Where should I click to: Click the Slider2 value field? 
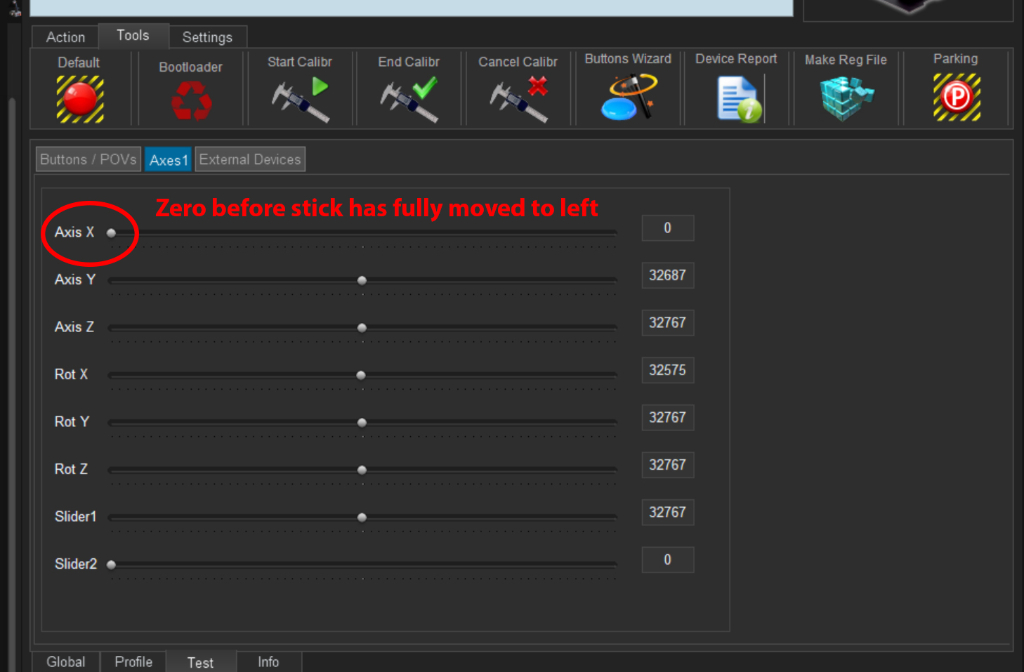[x=667, y=560]
